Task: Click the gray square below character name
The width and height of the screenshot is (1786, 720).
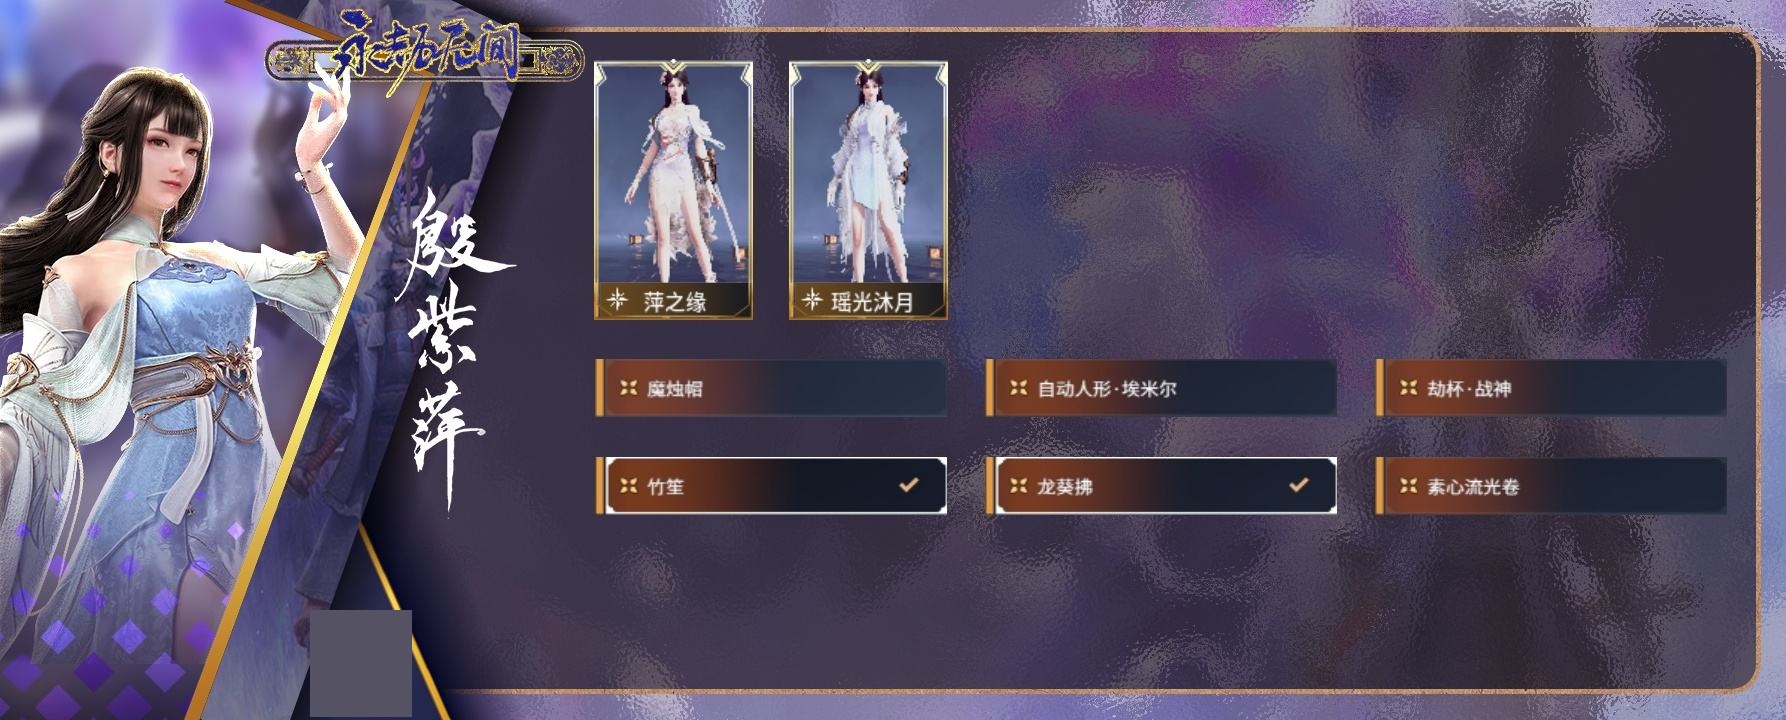Action: [x=361, y=663]
